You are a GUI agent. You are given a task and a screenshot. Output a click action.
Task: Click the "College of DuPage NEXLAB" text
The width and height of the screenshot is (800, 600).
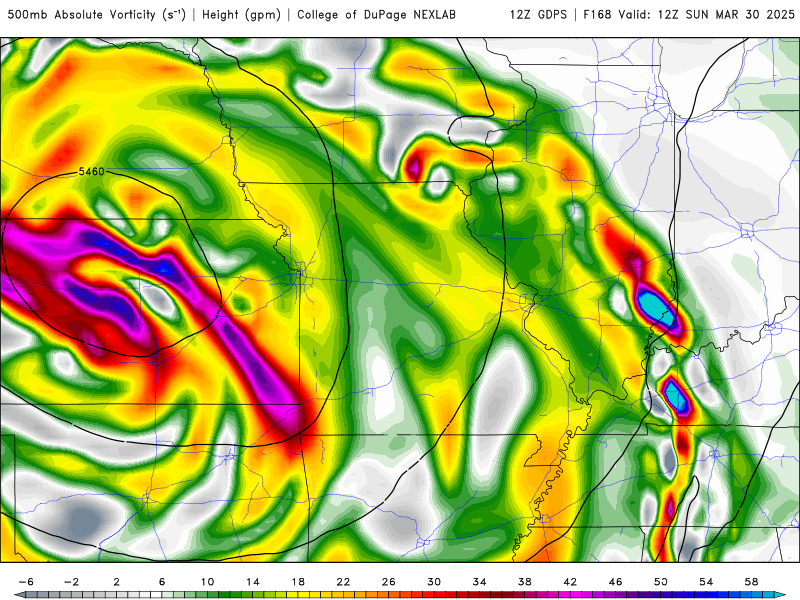point(376,15)
